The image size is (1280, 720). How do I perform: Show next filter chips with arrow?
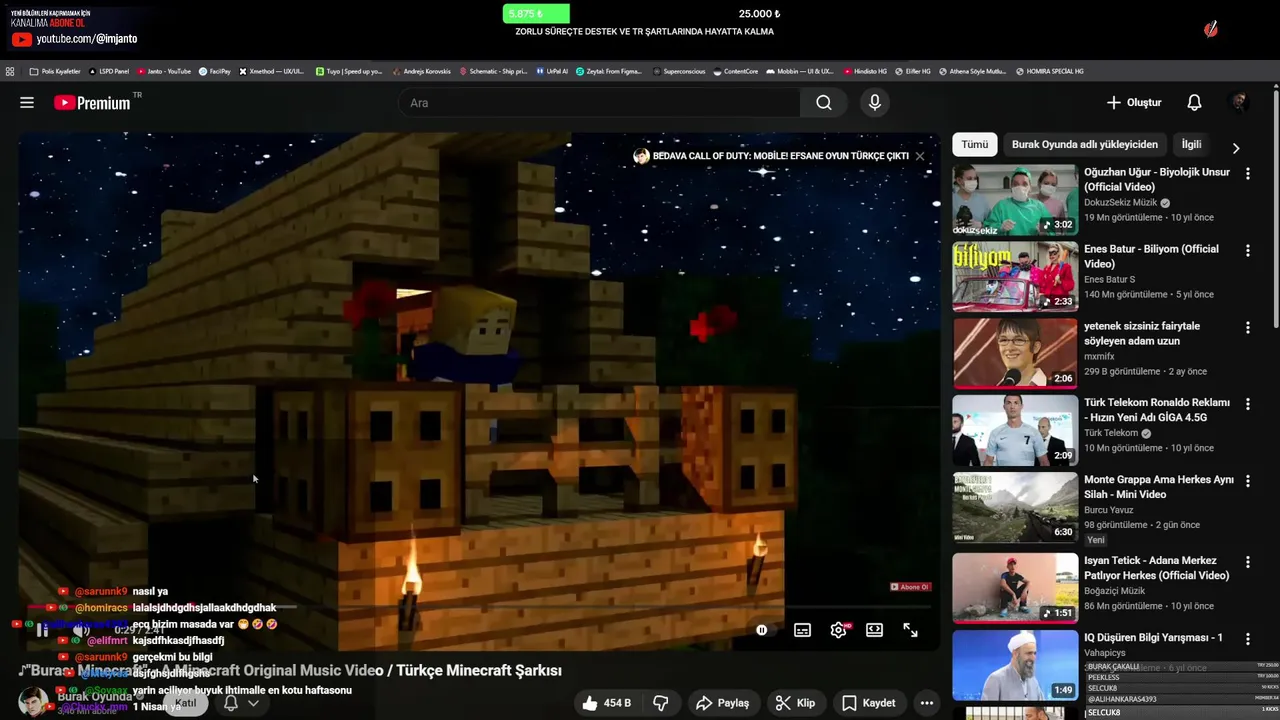point(1236,148)
